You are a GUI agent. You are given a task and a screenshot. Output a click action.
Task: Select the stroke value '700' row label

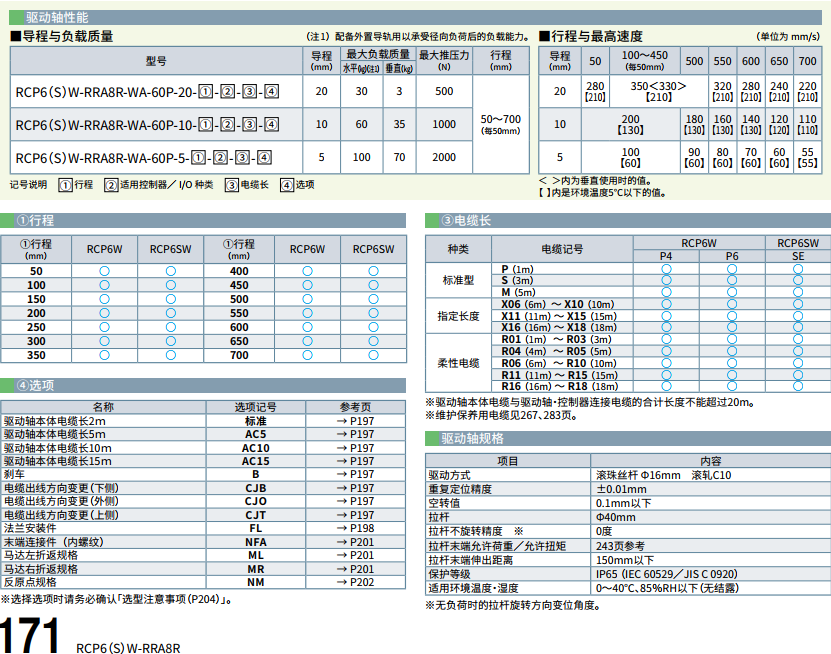239,355
